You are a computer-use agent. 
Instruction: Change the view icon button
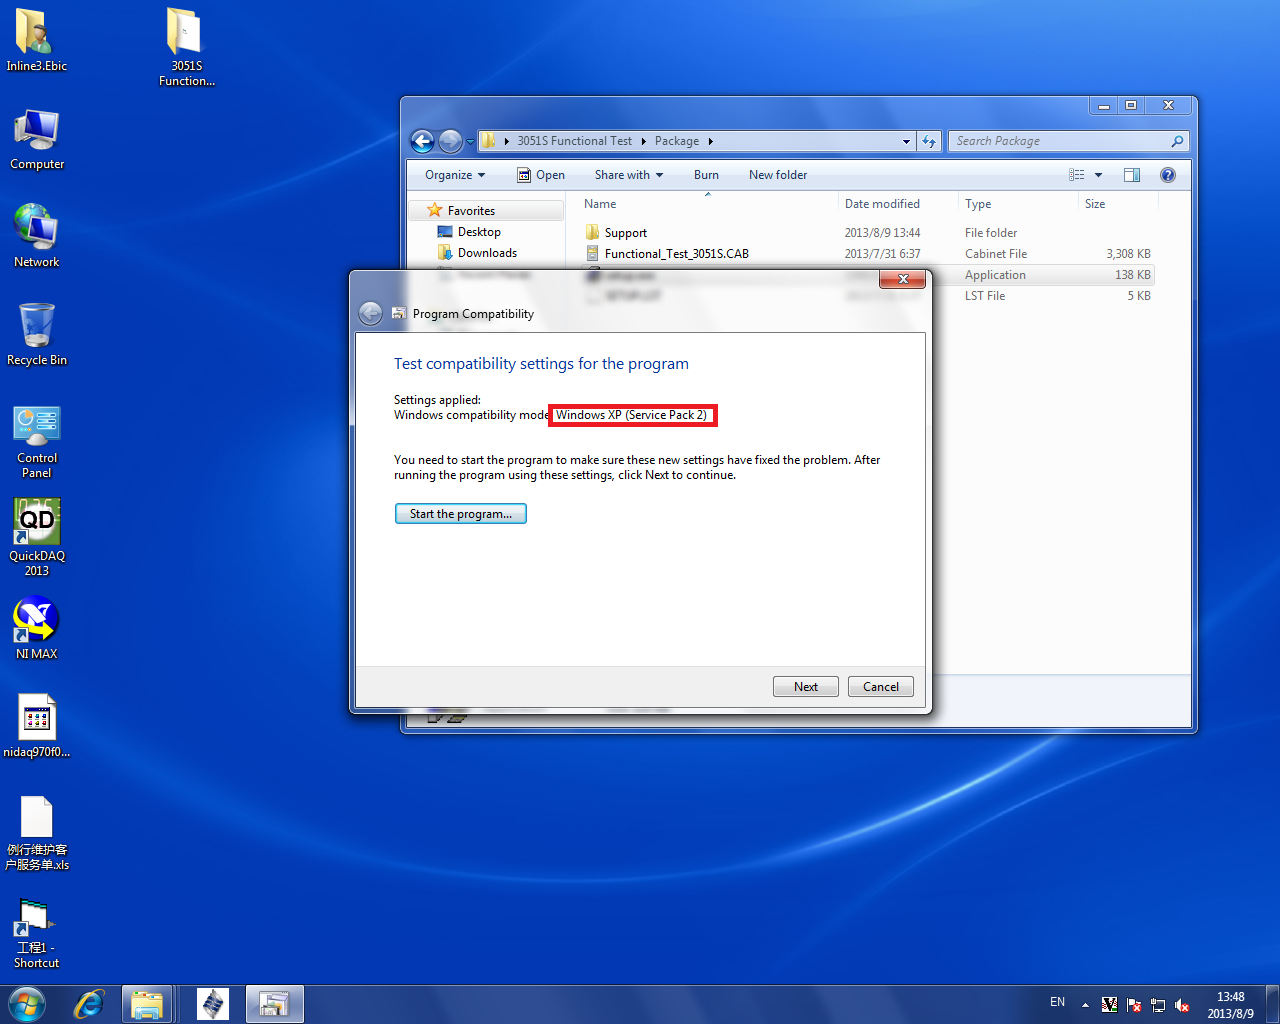pos(1077,175)
